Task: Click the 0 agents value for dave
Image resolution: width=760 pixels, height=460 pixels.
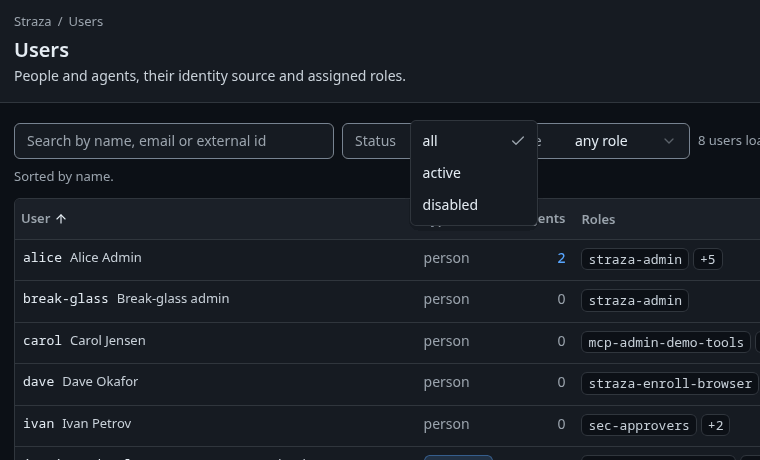Action: tap(561, 382)
